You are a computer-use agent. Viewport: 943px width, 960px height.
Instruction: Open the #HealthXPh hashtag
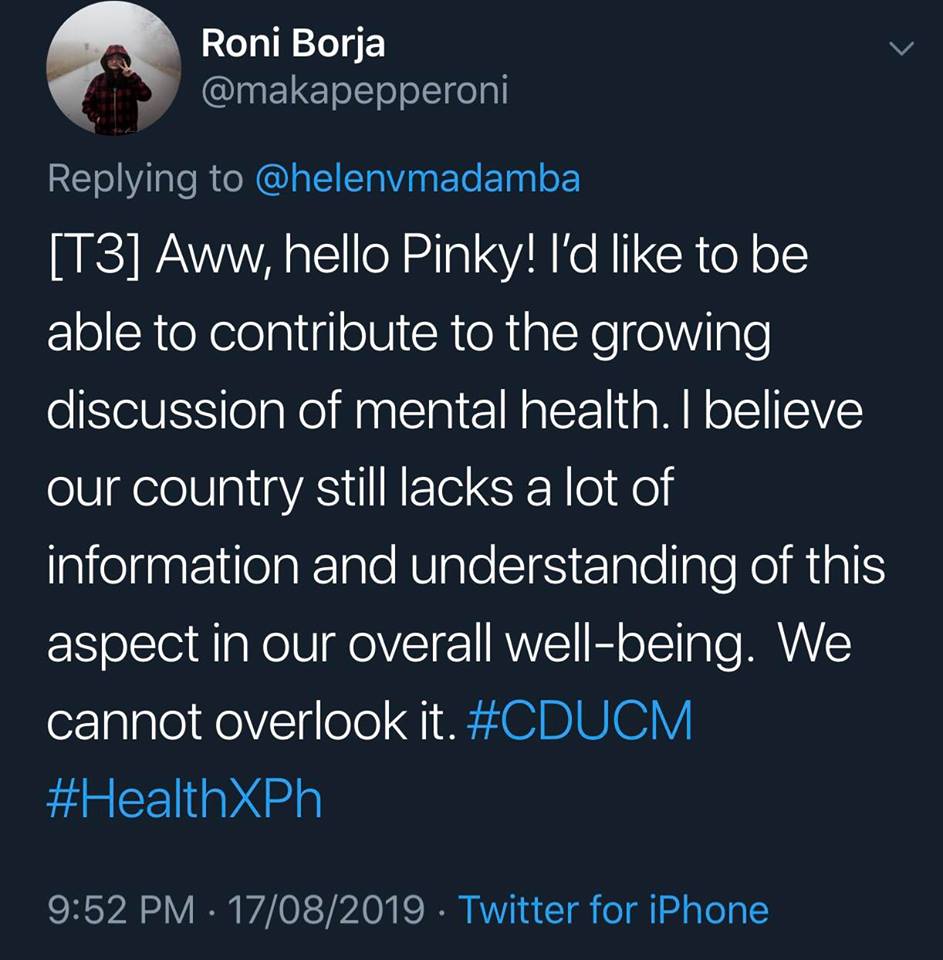click(x=185, y=799)
